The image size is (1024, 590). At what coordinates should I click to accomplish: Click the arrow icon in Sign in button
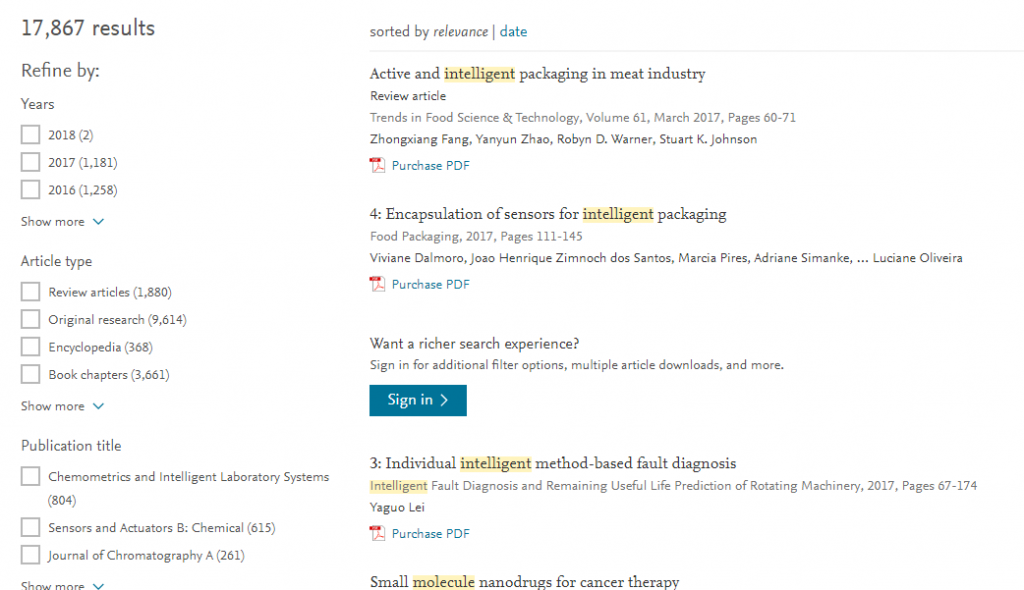(444, 400)
